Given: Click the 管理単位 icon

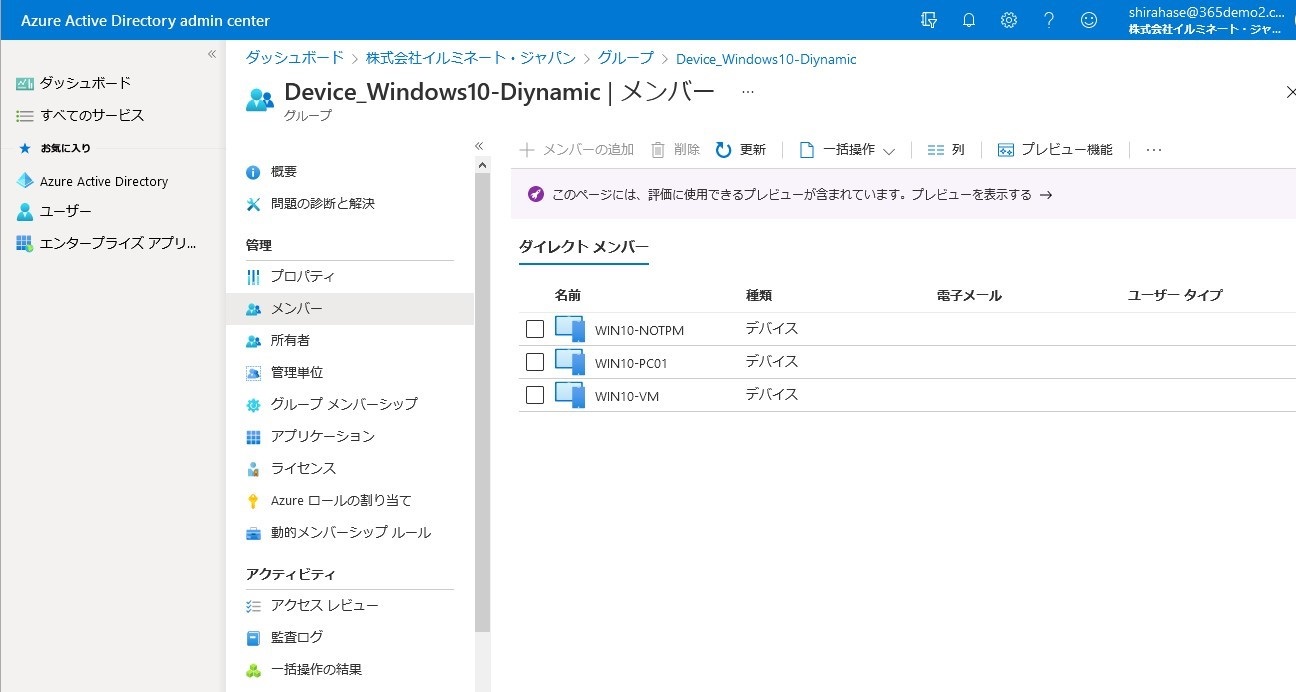Looking at the screenshot, I should pyautogui.click(x=253, y=373).
